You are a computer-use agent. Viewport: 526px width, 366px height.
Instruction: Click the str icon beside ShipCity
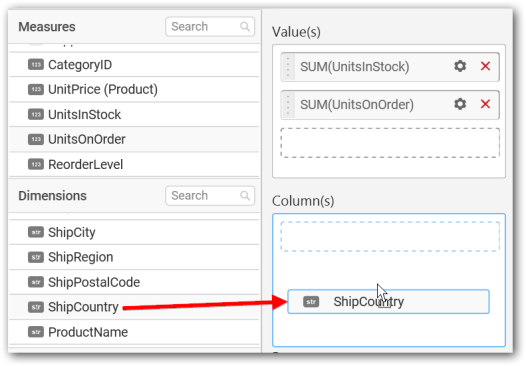point(36,232)
